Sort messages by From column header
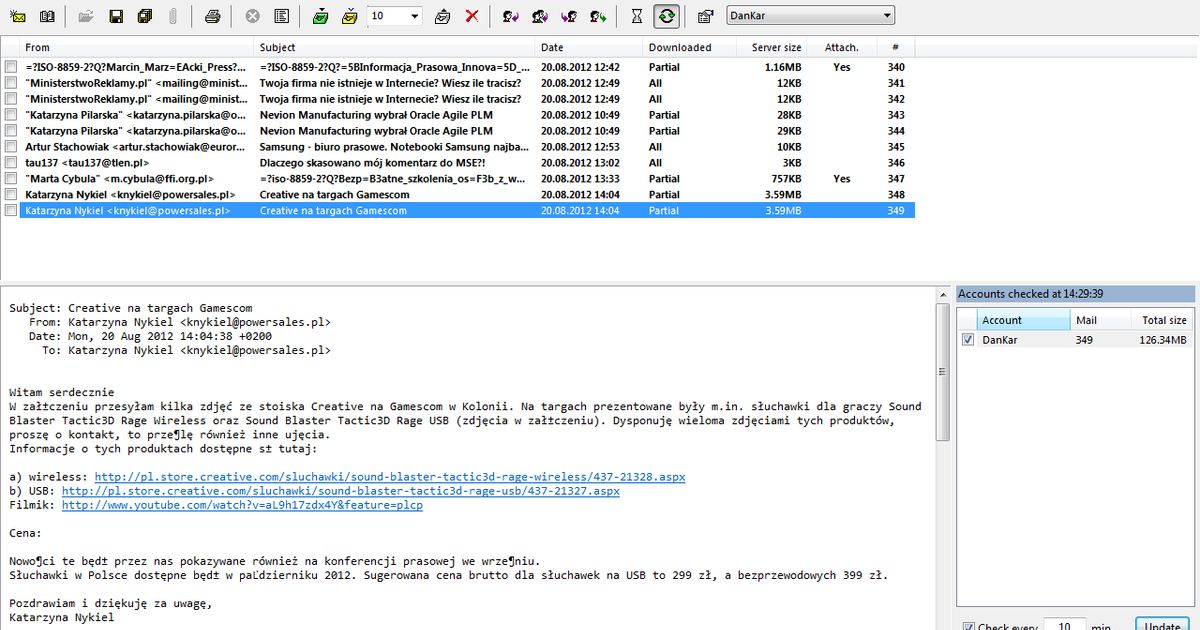1200x630 pixels. [138, 47]
